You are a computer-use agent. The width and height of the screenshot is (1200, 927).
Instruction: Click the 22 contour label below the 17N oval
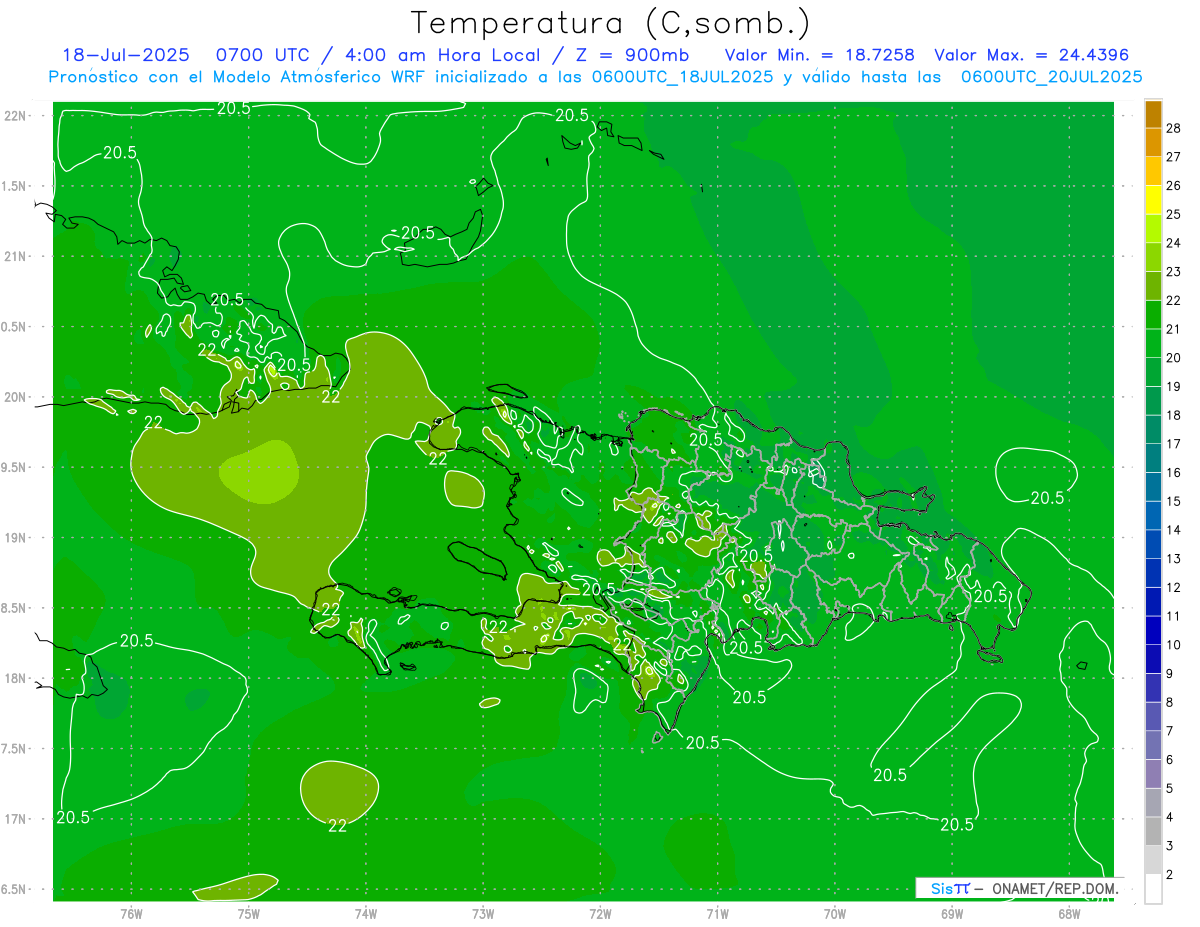click(x=338, y=826)
